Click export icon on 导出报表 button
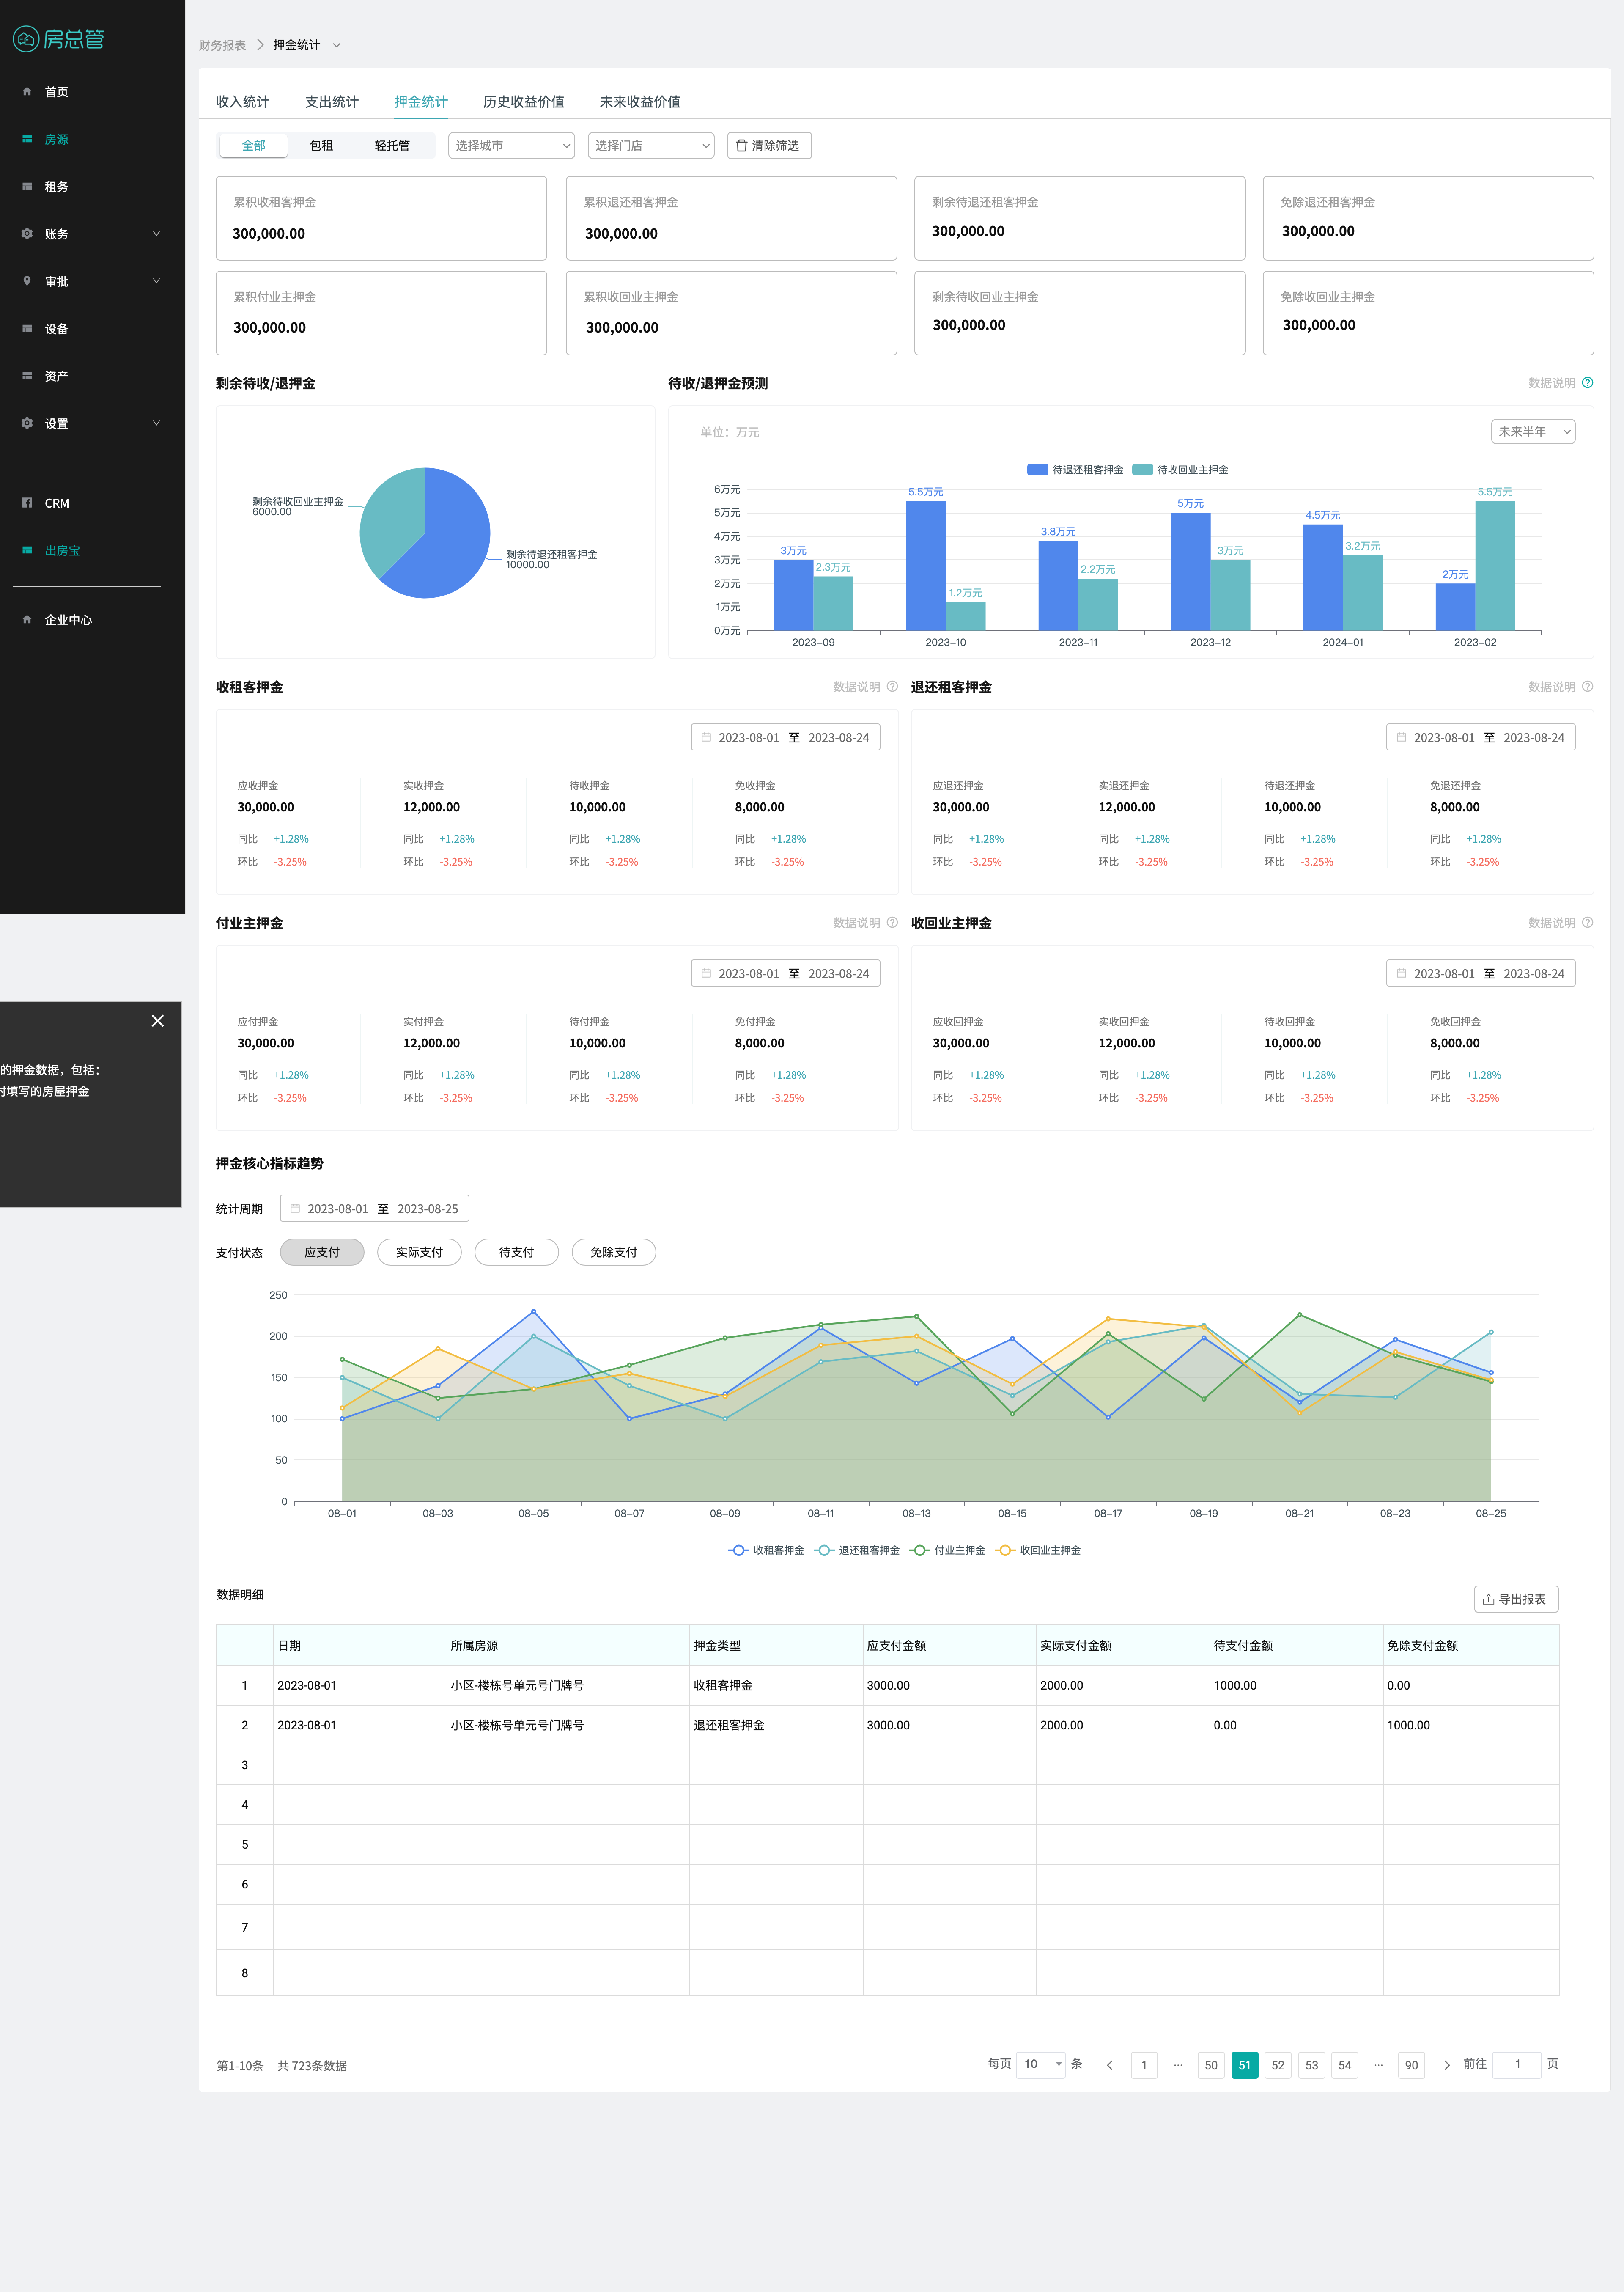The image size is (1624, 2292). [1488, 1600]
